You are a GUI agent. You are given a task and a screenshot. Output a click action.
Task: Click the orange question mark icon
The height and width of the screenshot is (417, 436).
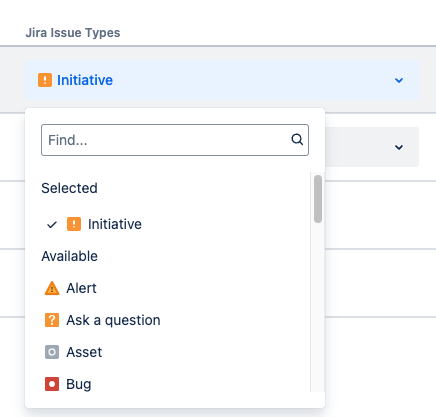click(x=52, y=320)
